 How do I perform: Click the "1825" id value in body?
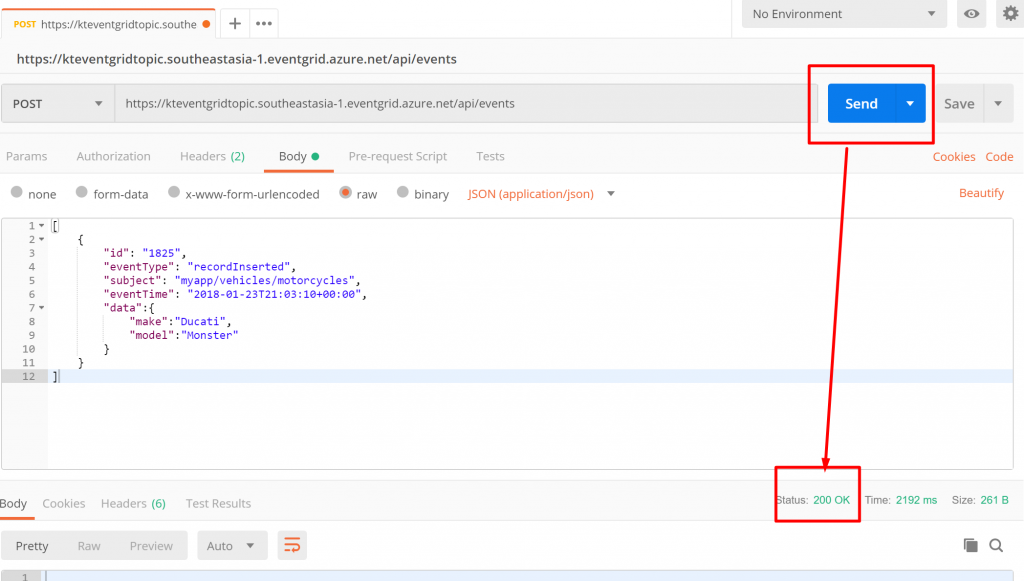pyautogui.click(x=161, y=253)
